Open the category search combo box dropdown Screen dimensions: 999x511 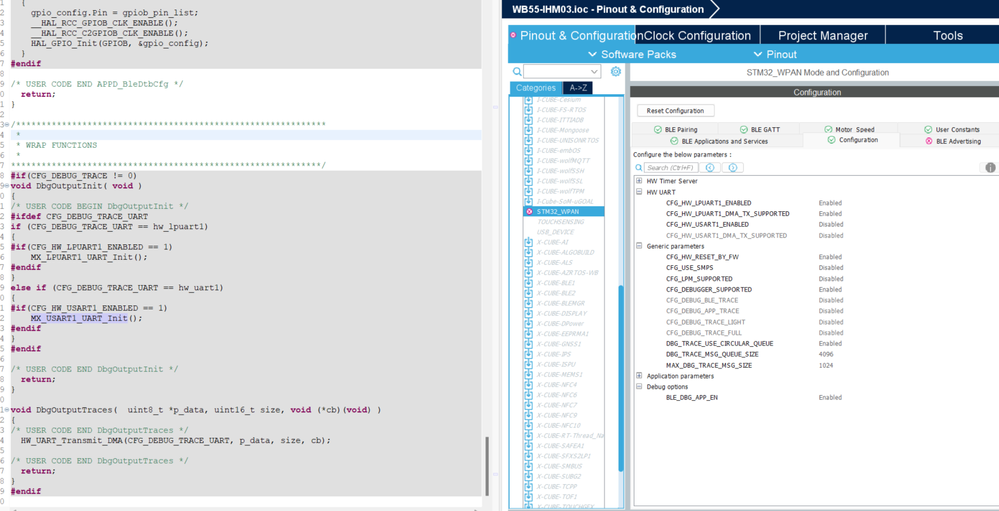(594, 72)
